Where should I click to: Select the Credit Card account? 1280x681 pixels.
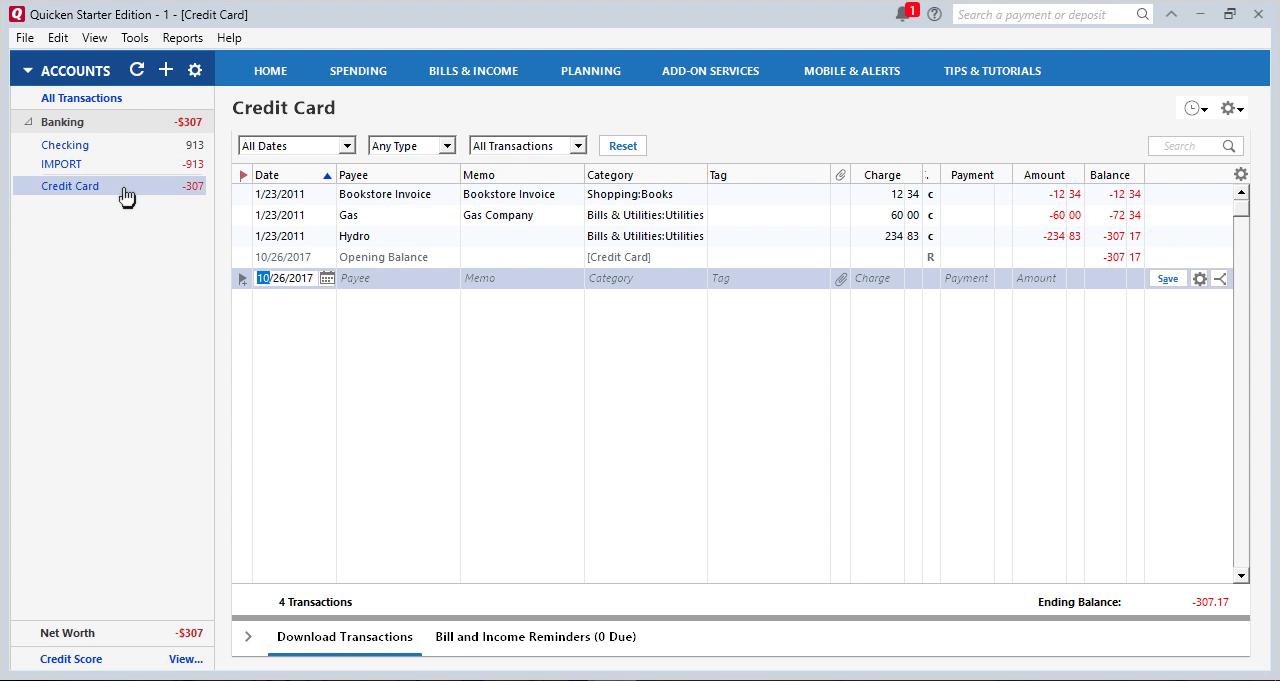70,186
